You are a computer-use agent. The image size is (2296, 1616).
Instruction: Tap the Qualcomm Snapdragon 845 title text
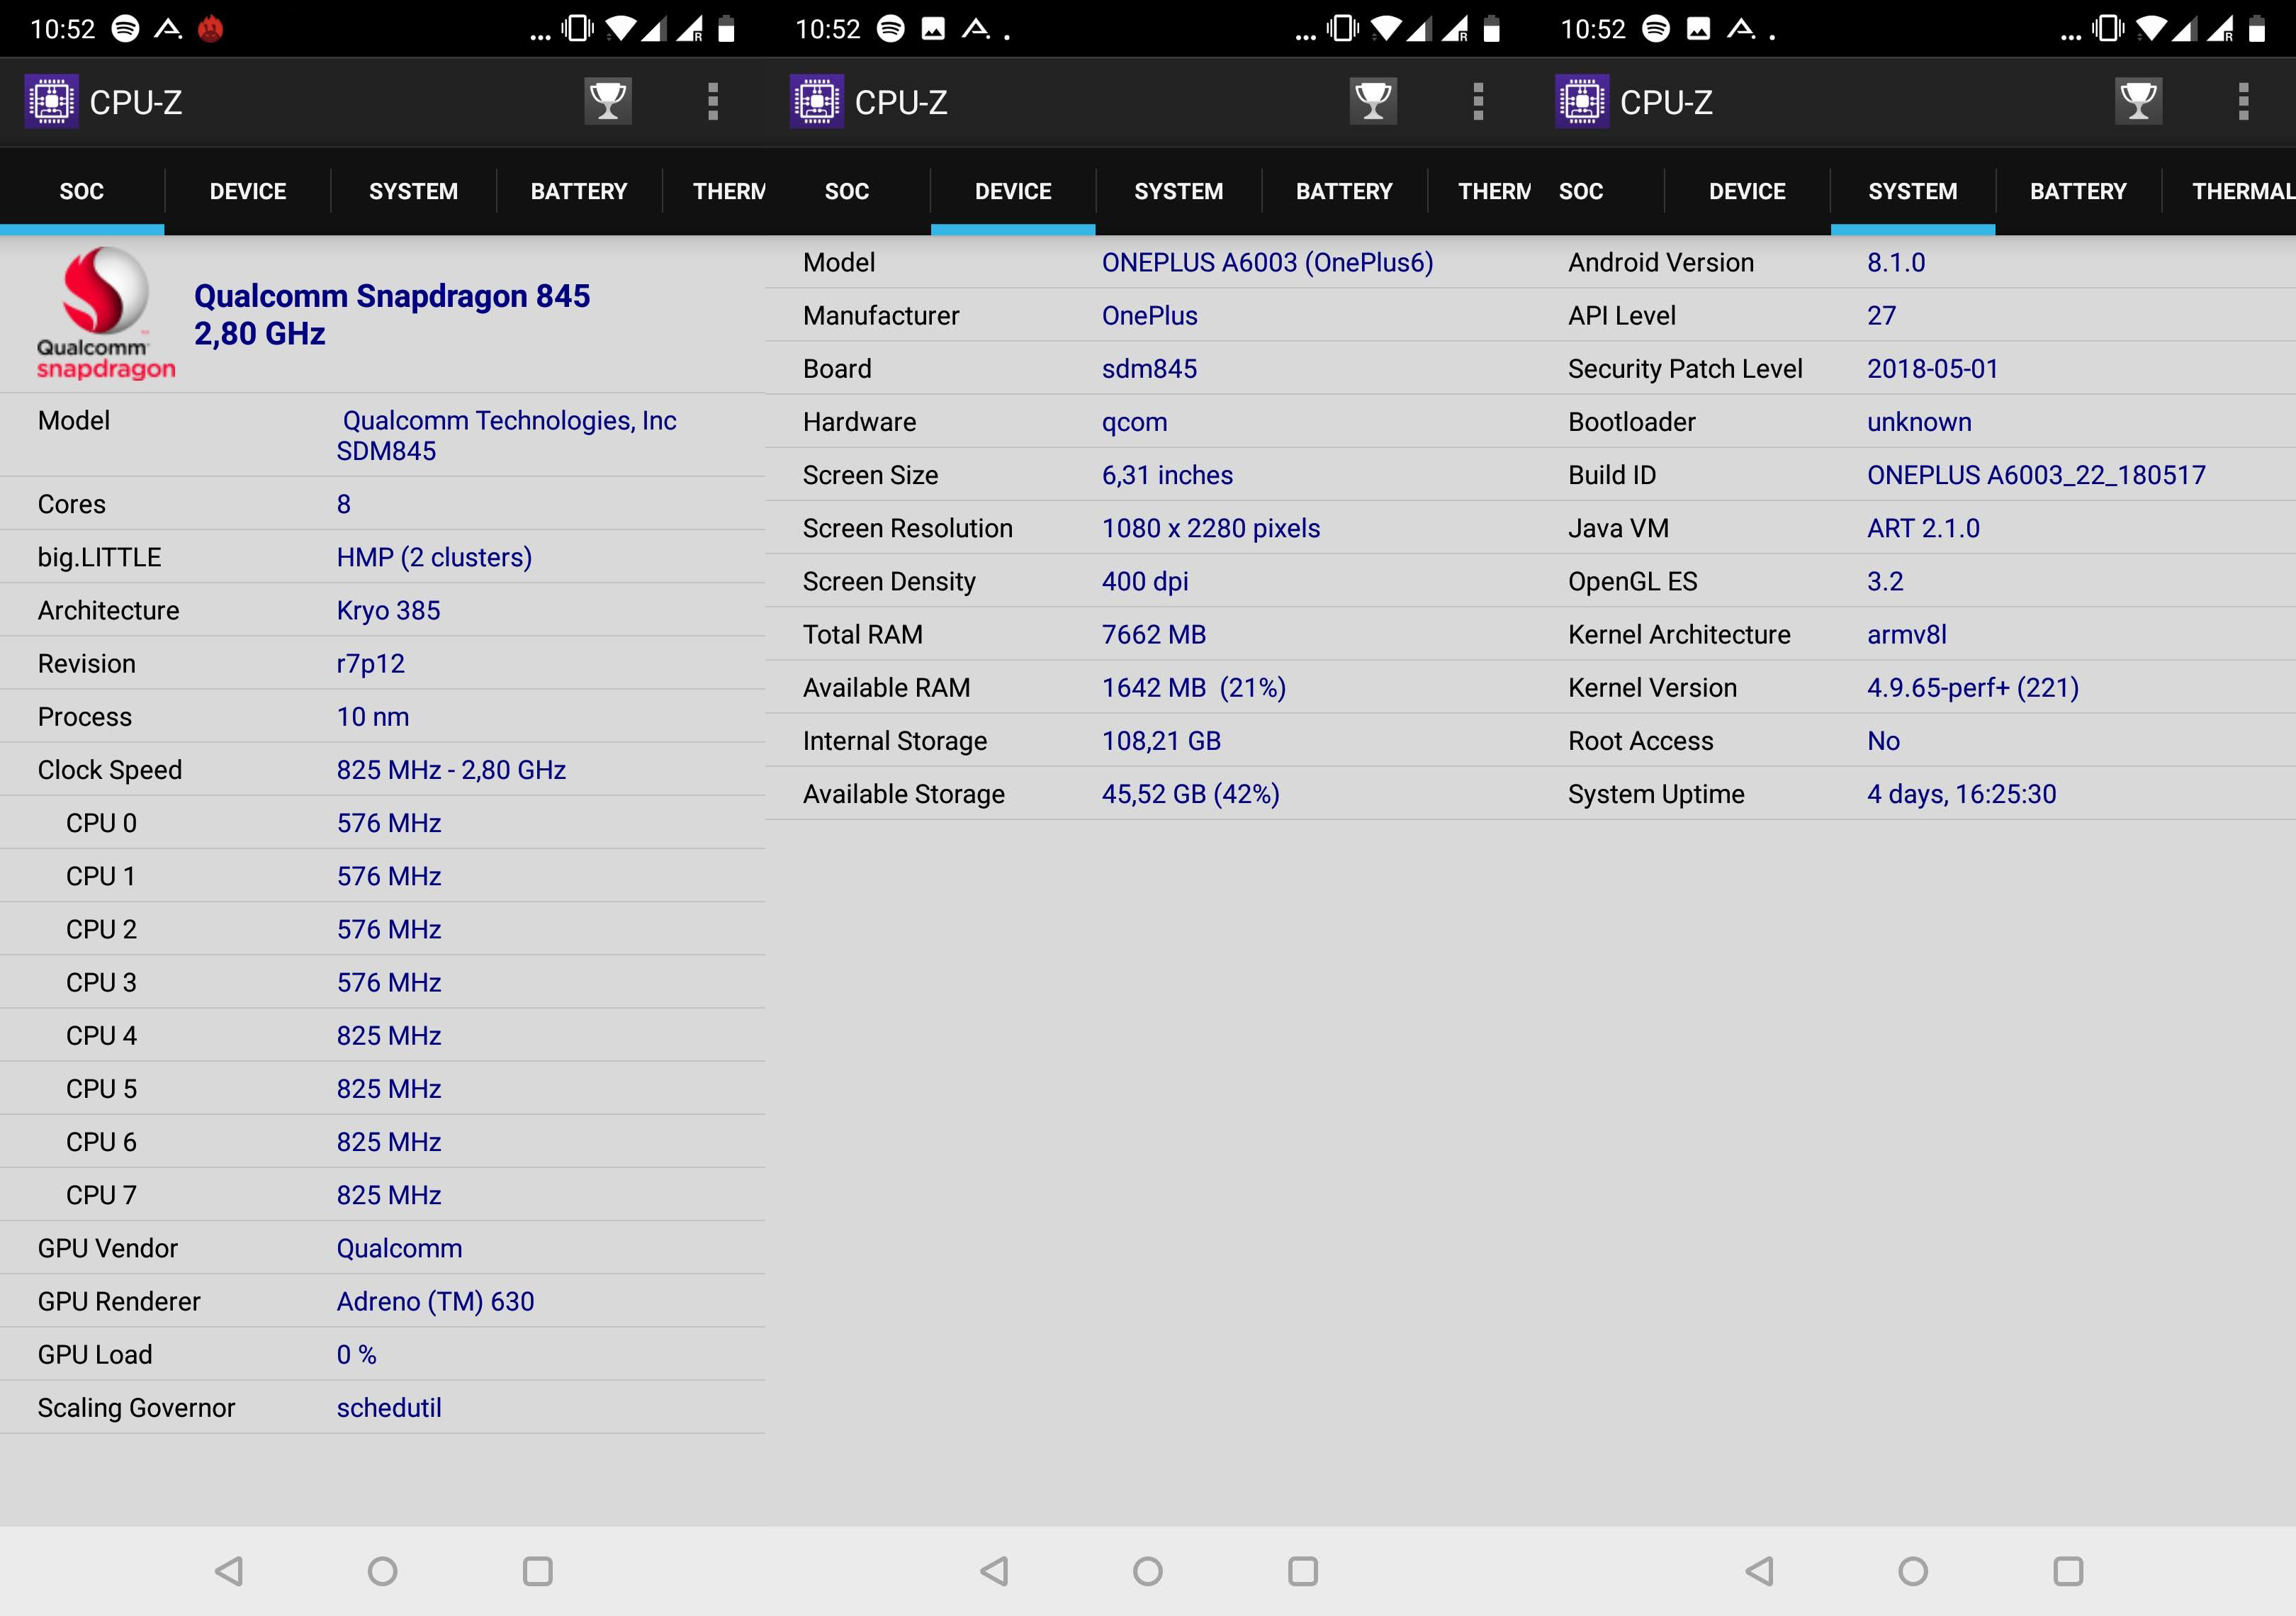(x=392, y=296)
